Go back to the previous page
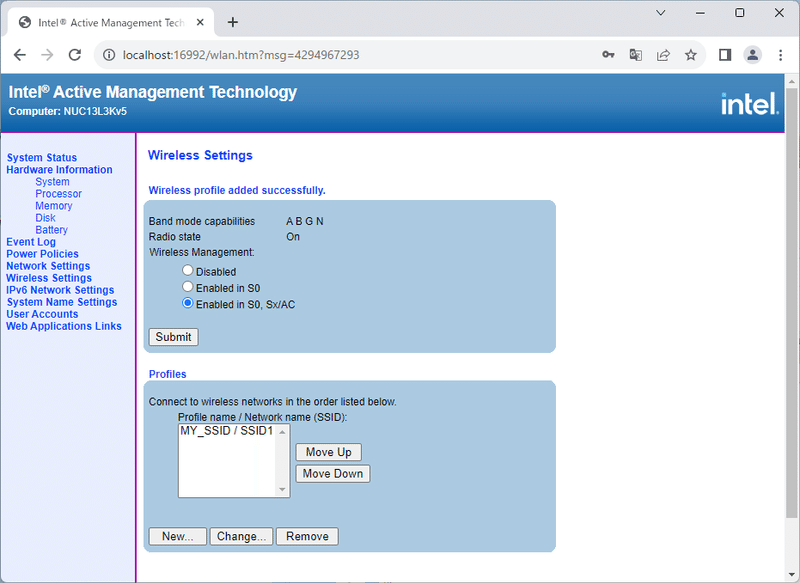 (20, 55)
